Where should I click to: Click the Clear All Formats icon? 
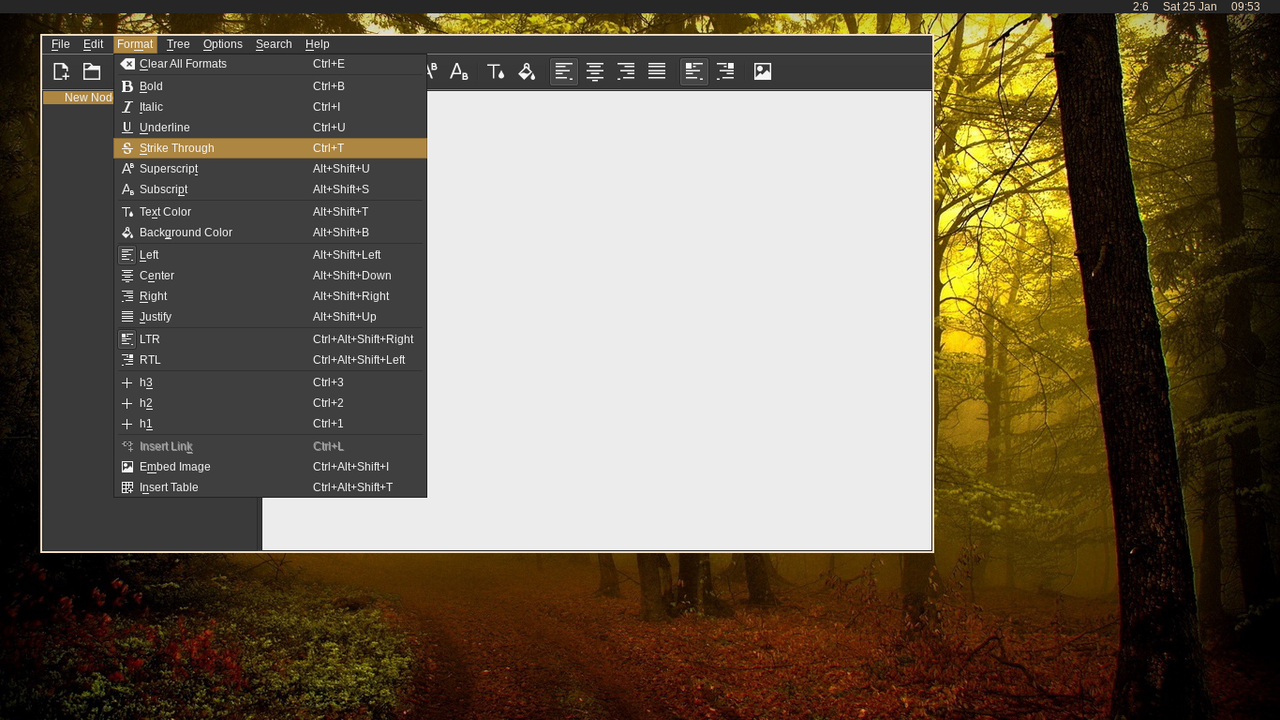(x=127, y=64)
